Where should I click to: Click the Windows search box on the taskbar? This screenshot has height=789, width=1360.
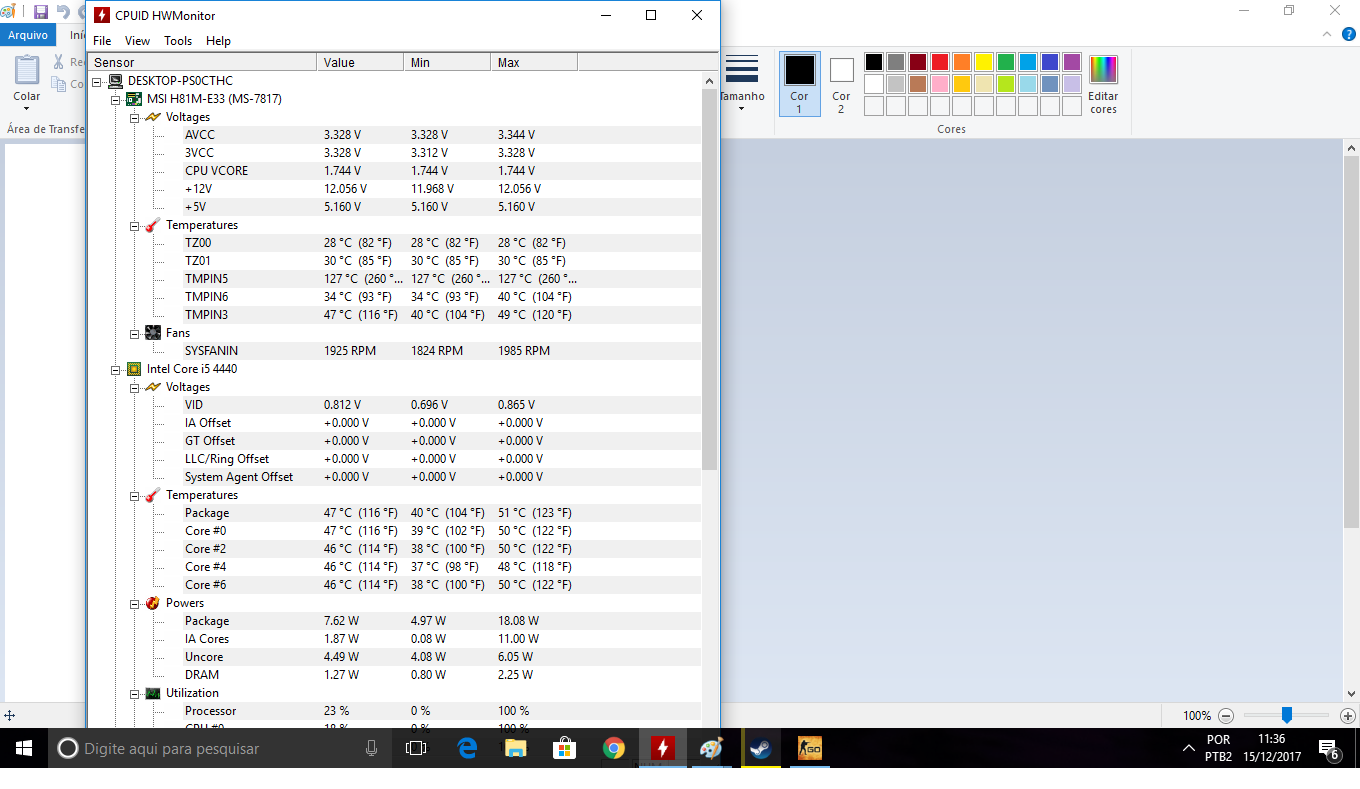click(x=220, y=748)
